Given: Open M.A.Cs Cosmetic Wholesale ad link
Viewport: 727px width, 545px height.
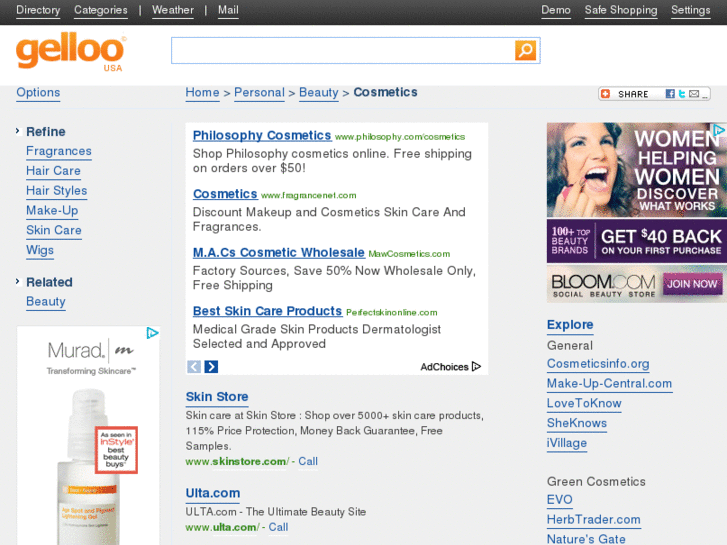Looking at the screenshot, I should coord(279,252).
